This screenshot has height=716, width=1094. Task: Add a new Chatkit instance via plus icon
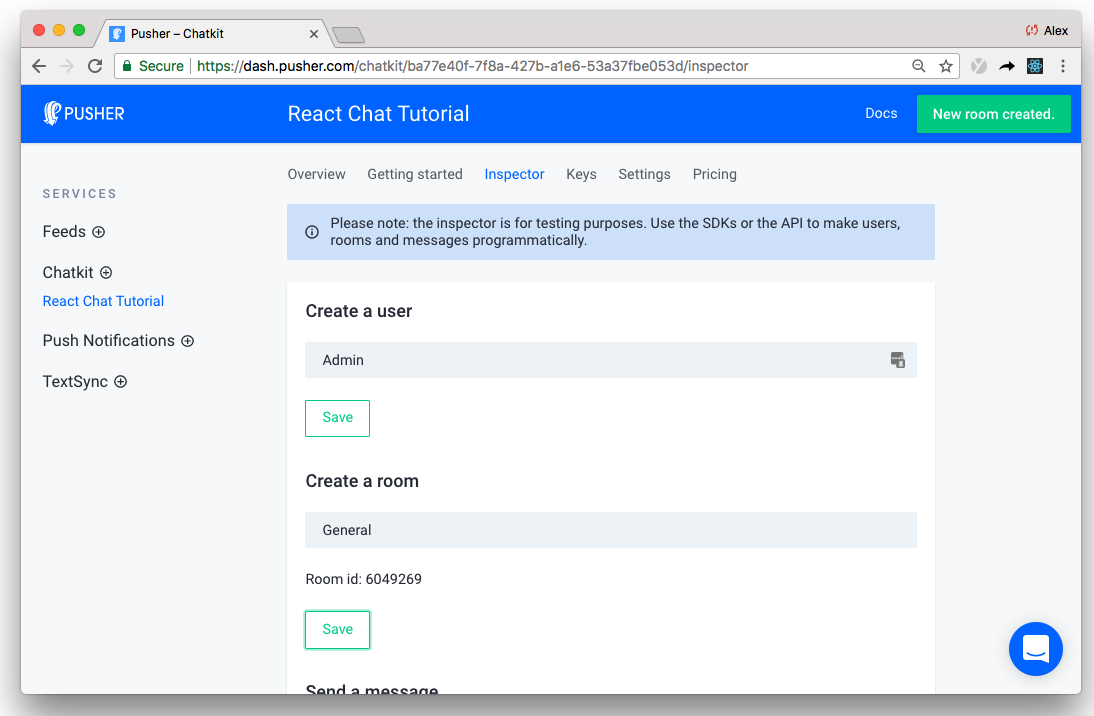coord(106,272)
